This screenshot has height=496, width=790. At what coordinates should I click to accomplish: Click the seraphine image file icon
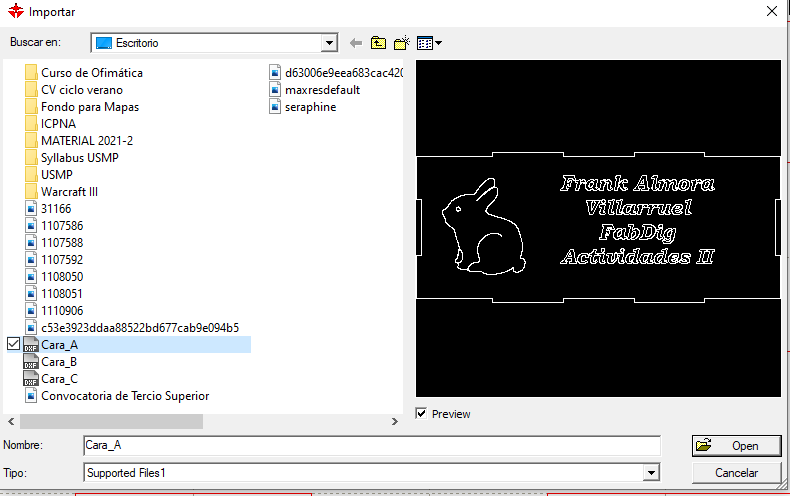coord(275,107)
